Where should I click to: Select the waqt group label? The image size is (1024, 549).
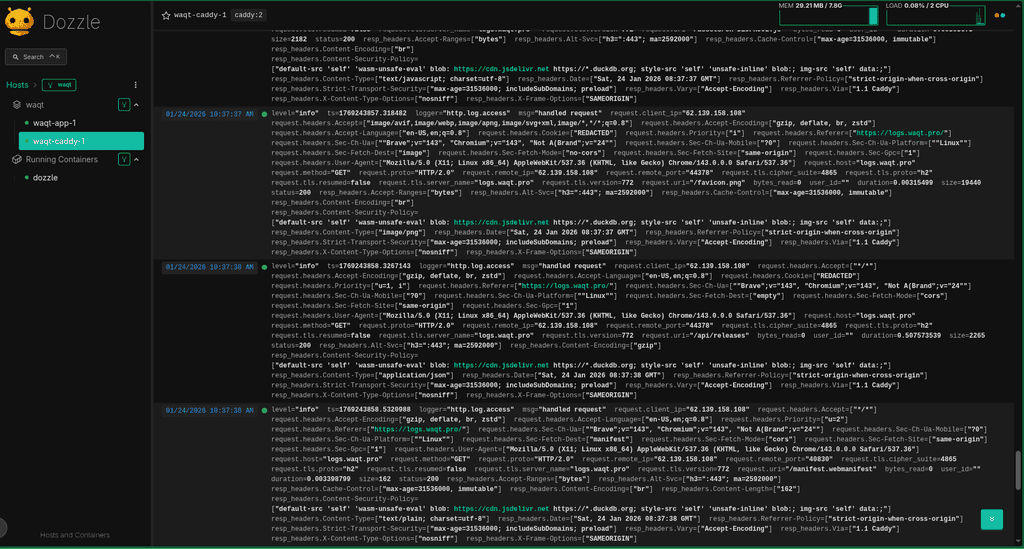click(35, 104)
